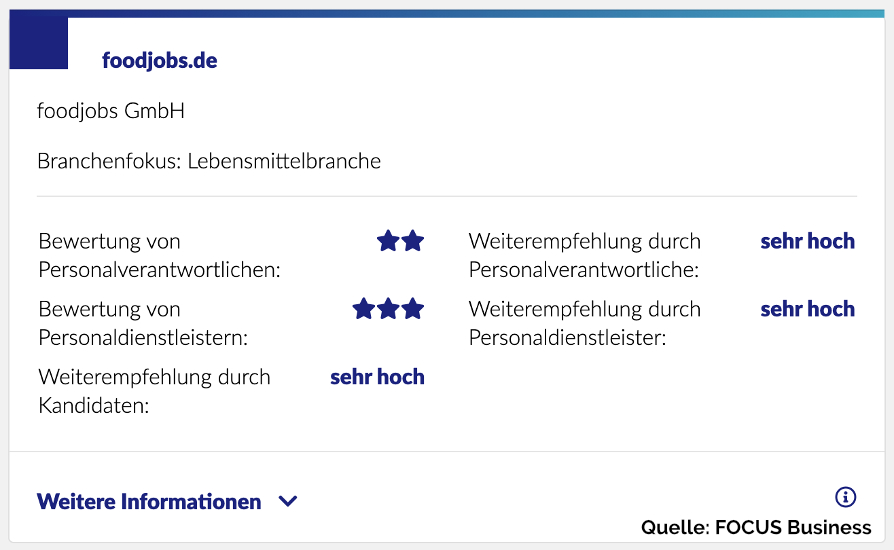894x550 pixels.
Task: Click the 'Bewertung von Personalverantwortlichen' label
Action: click(159, 255)
